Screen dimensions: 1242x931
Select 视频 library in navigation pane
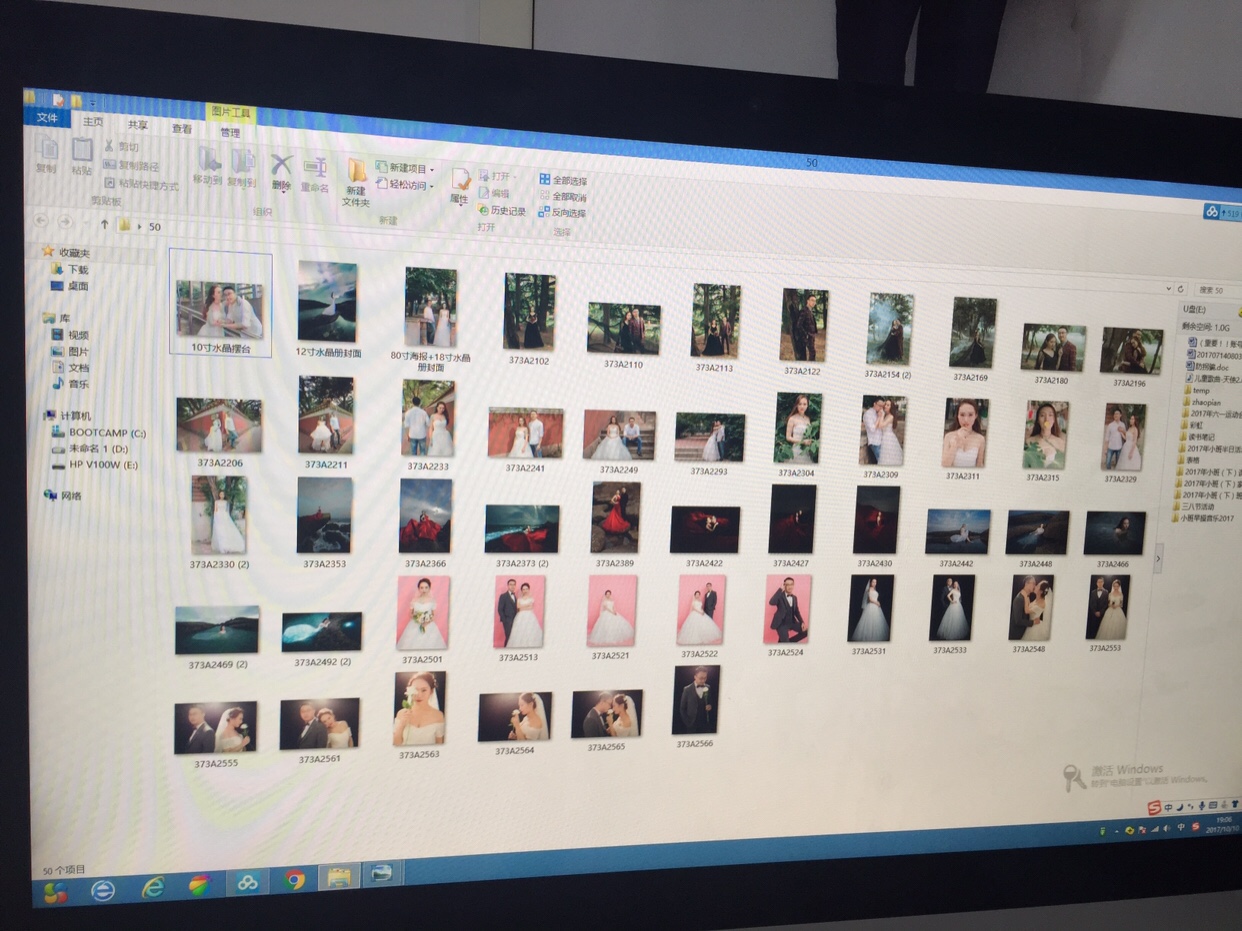(x=71, y=335)
